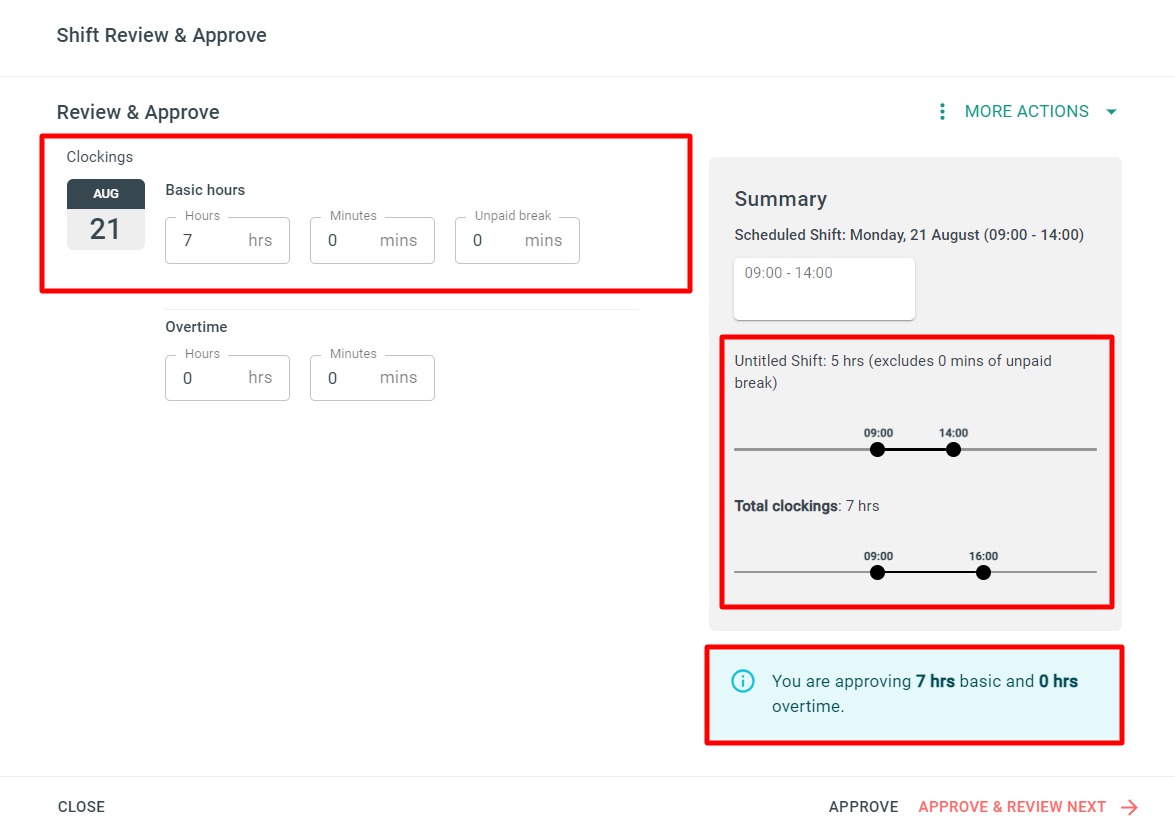Screen dimensions: 1175x832
Task: Click the three-dot More Actions icon
Action: click(x=942, y=112)
